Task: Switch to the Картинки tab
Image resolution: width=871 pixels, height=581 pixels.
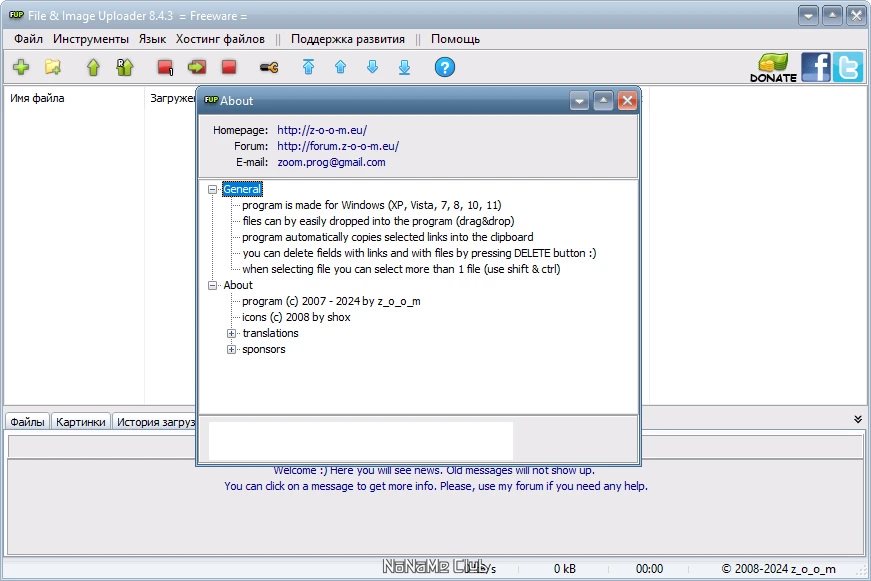Action: 81,422
